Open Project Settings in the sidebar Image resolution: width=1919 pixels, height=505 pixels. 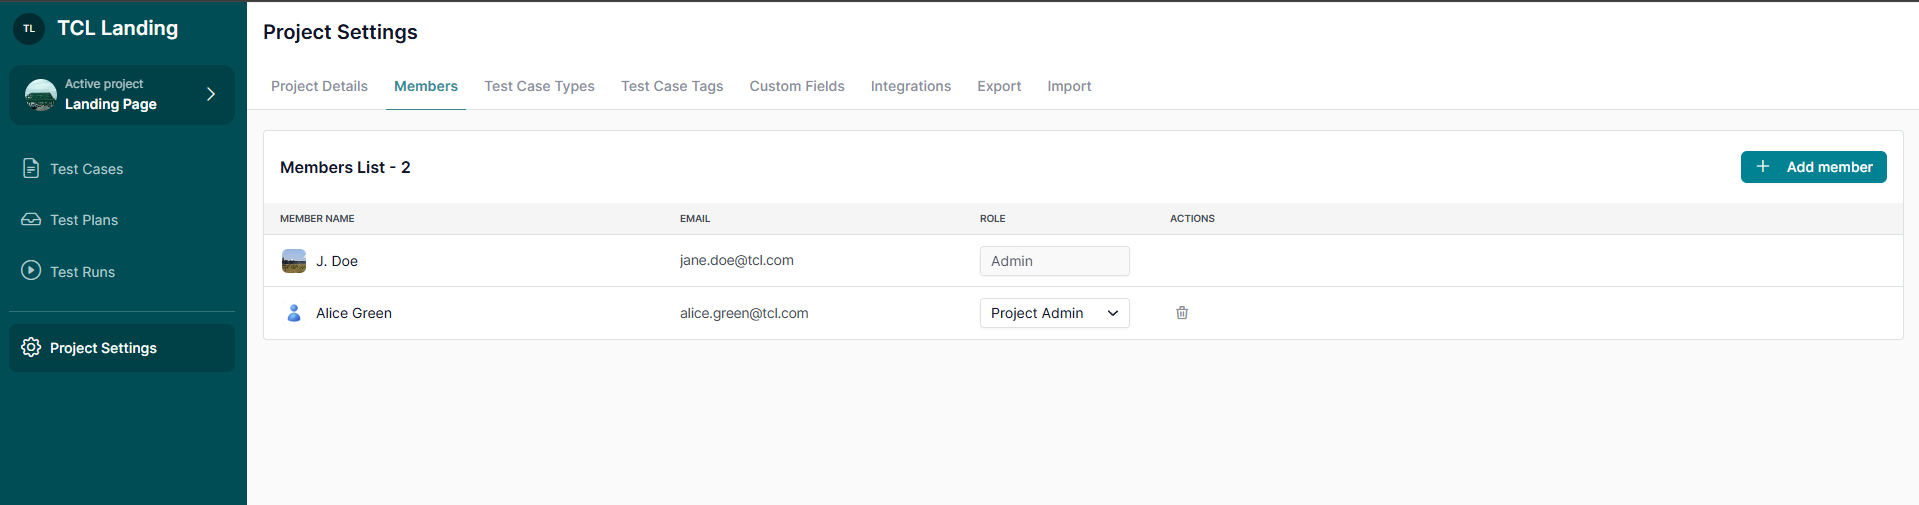(x=122, y=348)
